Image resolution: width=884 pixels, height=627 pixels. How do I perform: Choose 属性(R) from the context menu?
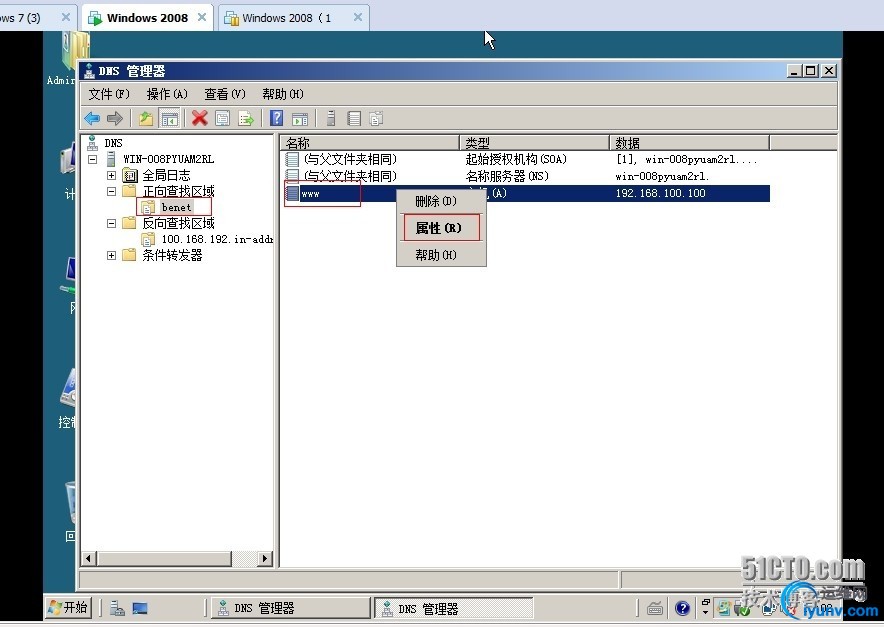tap(441, 228)
